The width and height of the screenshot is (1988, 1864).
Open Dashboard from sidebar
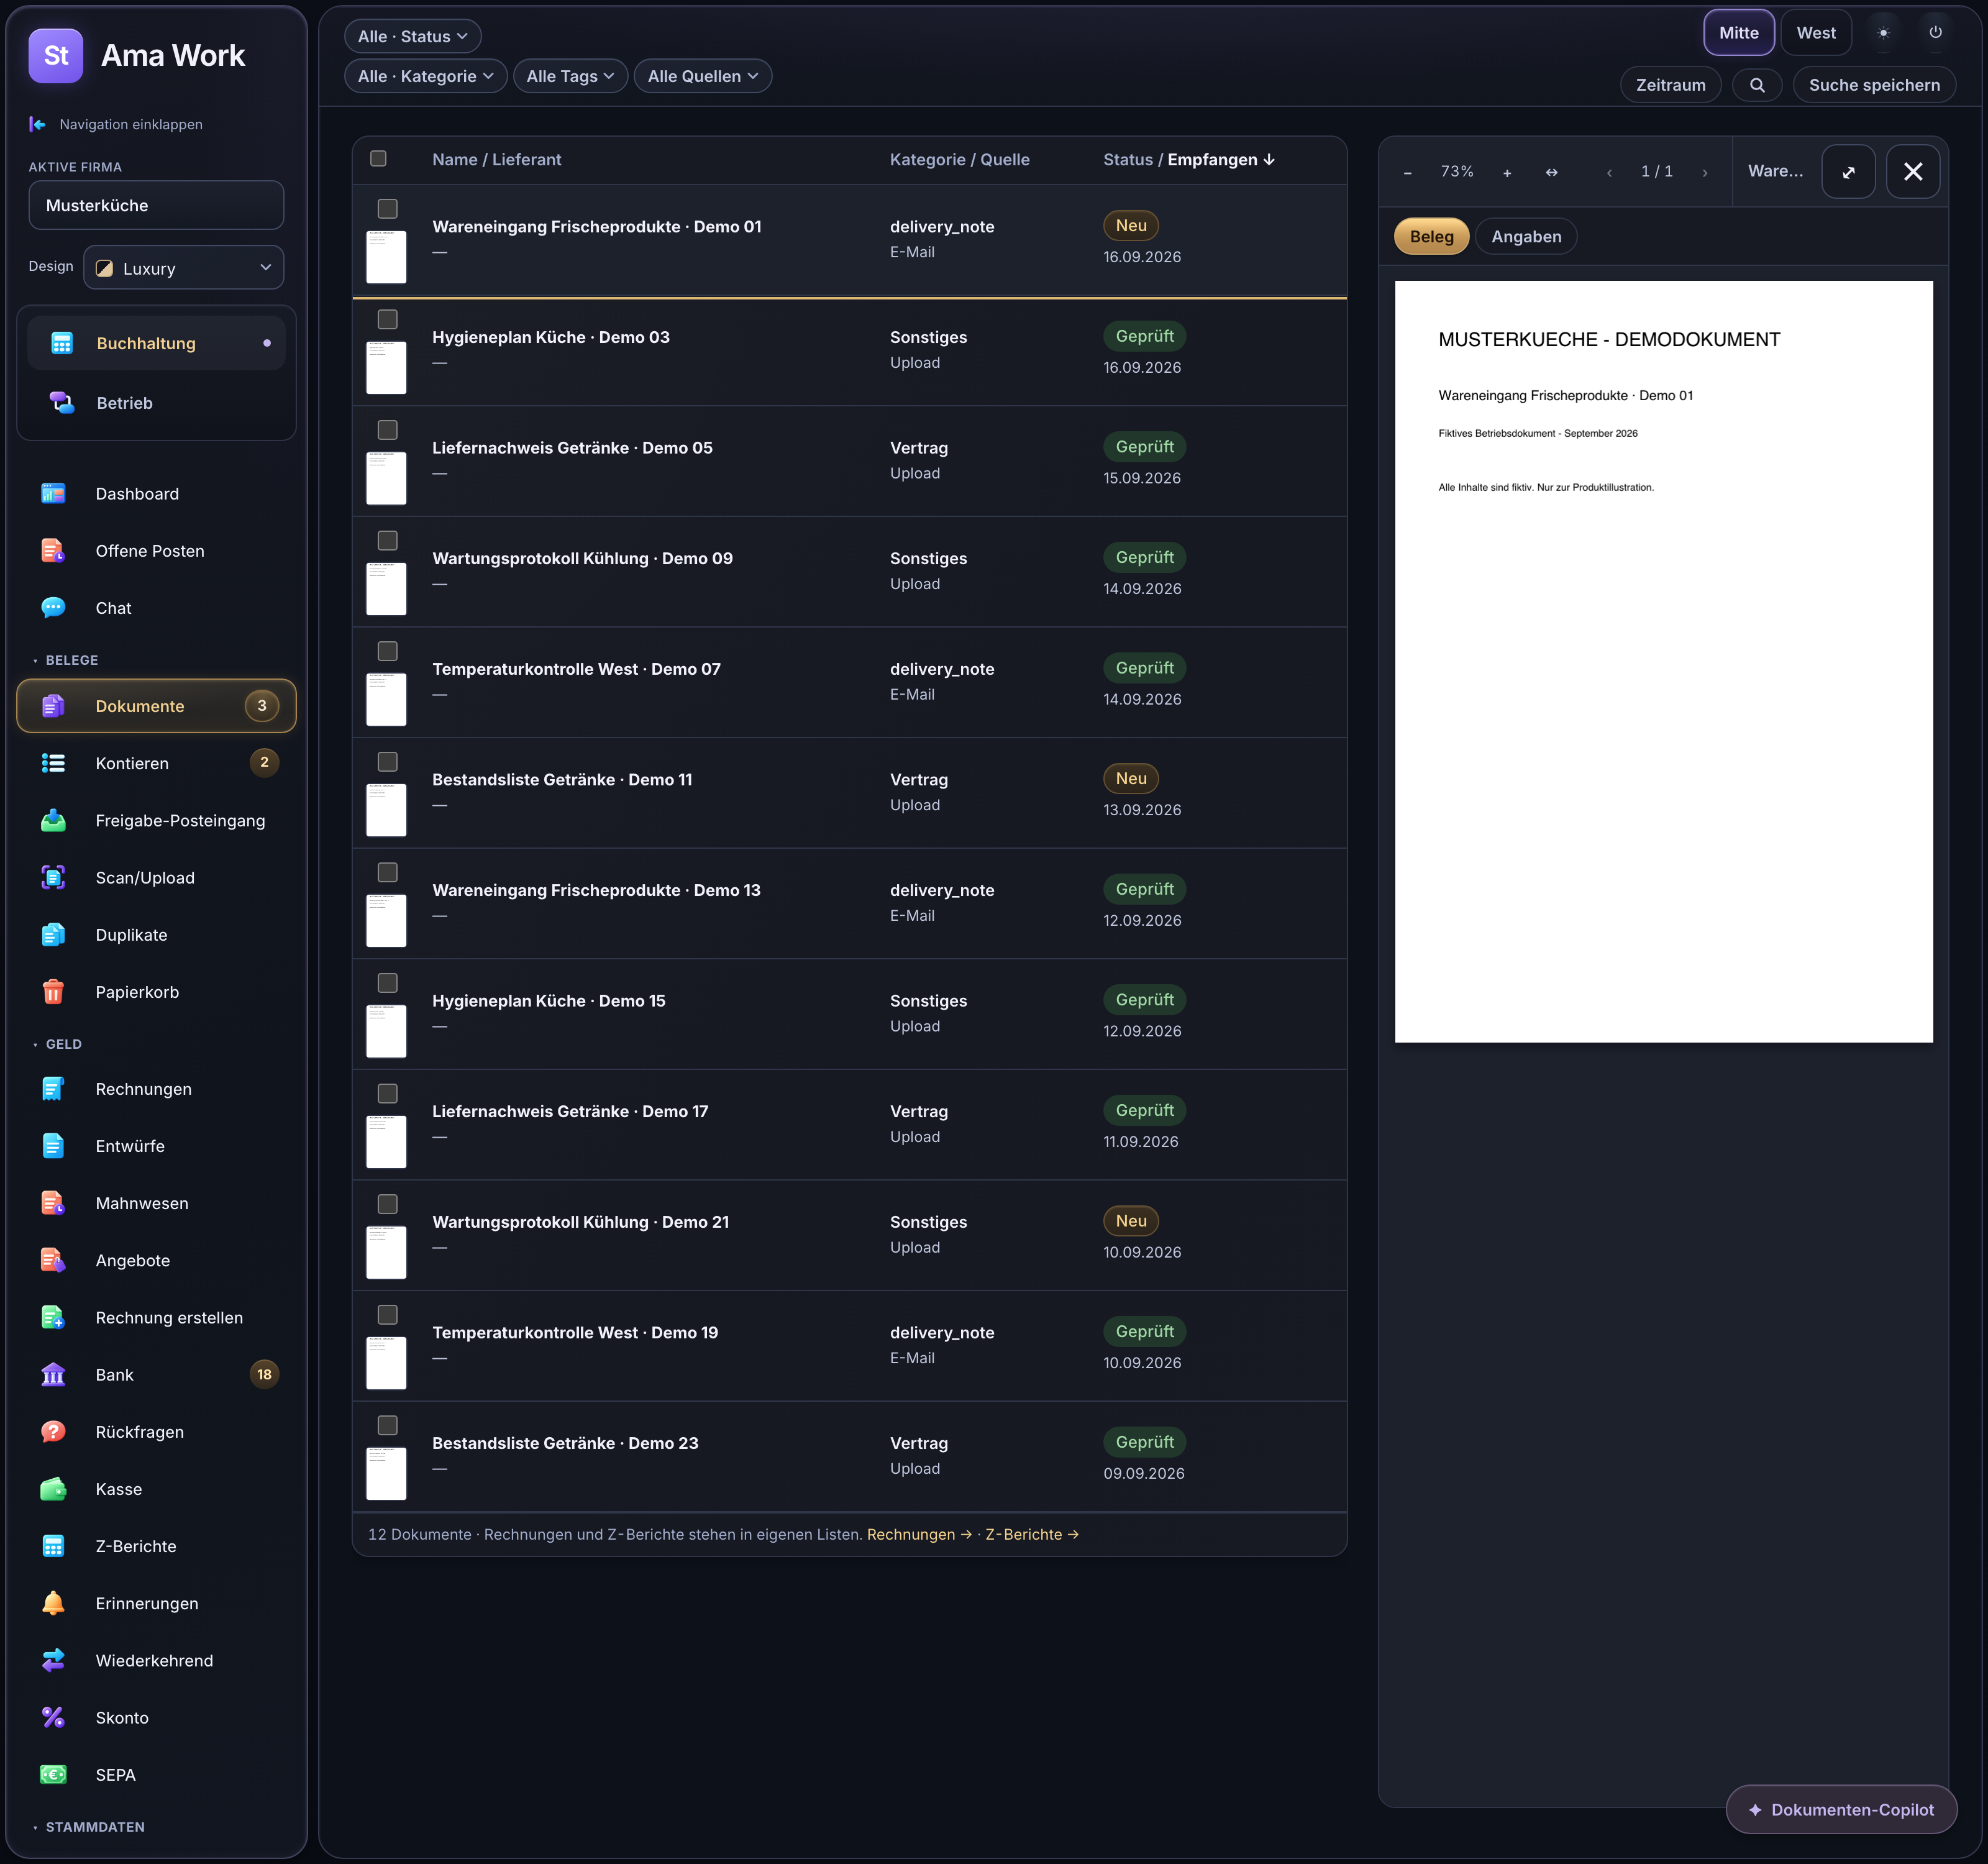[156, 494]
